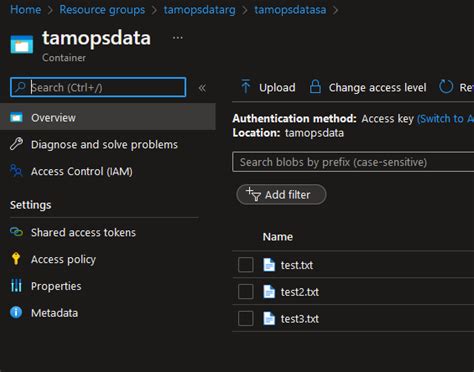
Task: Collapse the sidebar with double chevron
Action: point(202,88)
